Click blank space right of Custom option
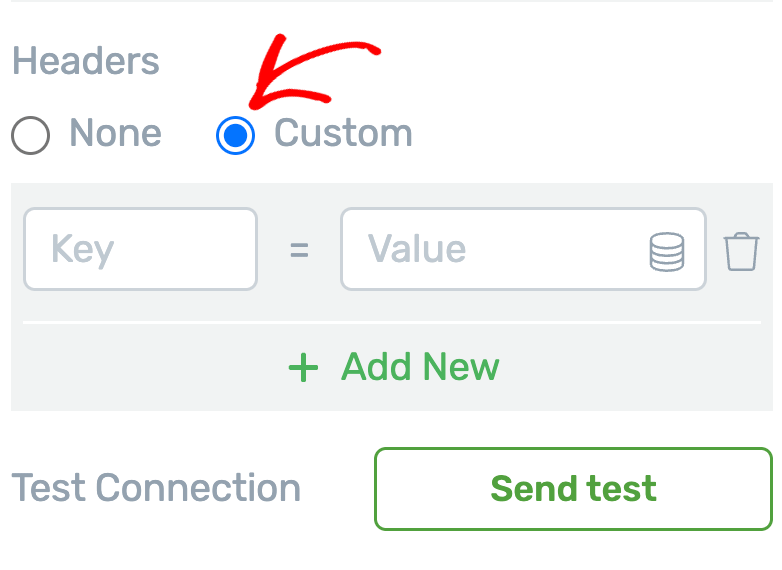The height and width of the screenshot is (570, 782). click(x=590, y=133)
